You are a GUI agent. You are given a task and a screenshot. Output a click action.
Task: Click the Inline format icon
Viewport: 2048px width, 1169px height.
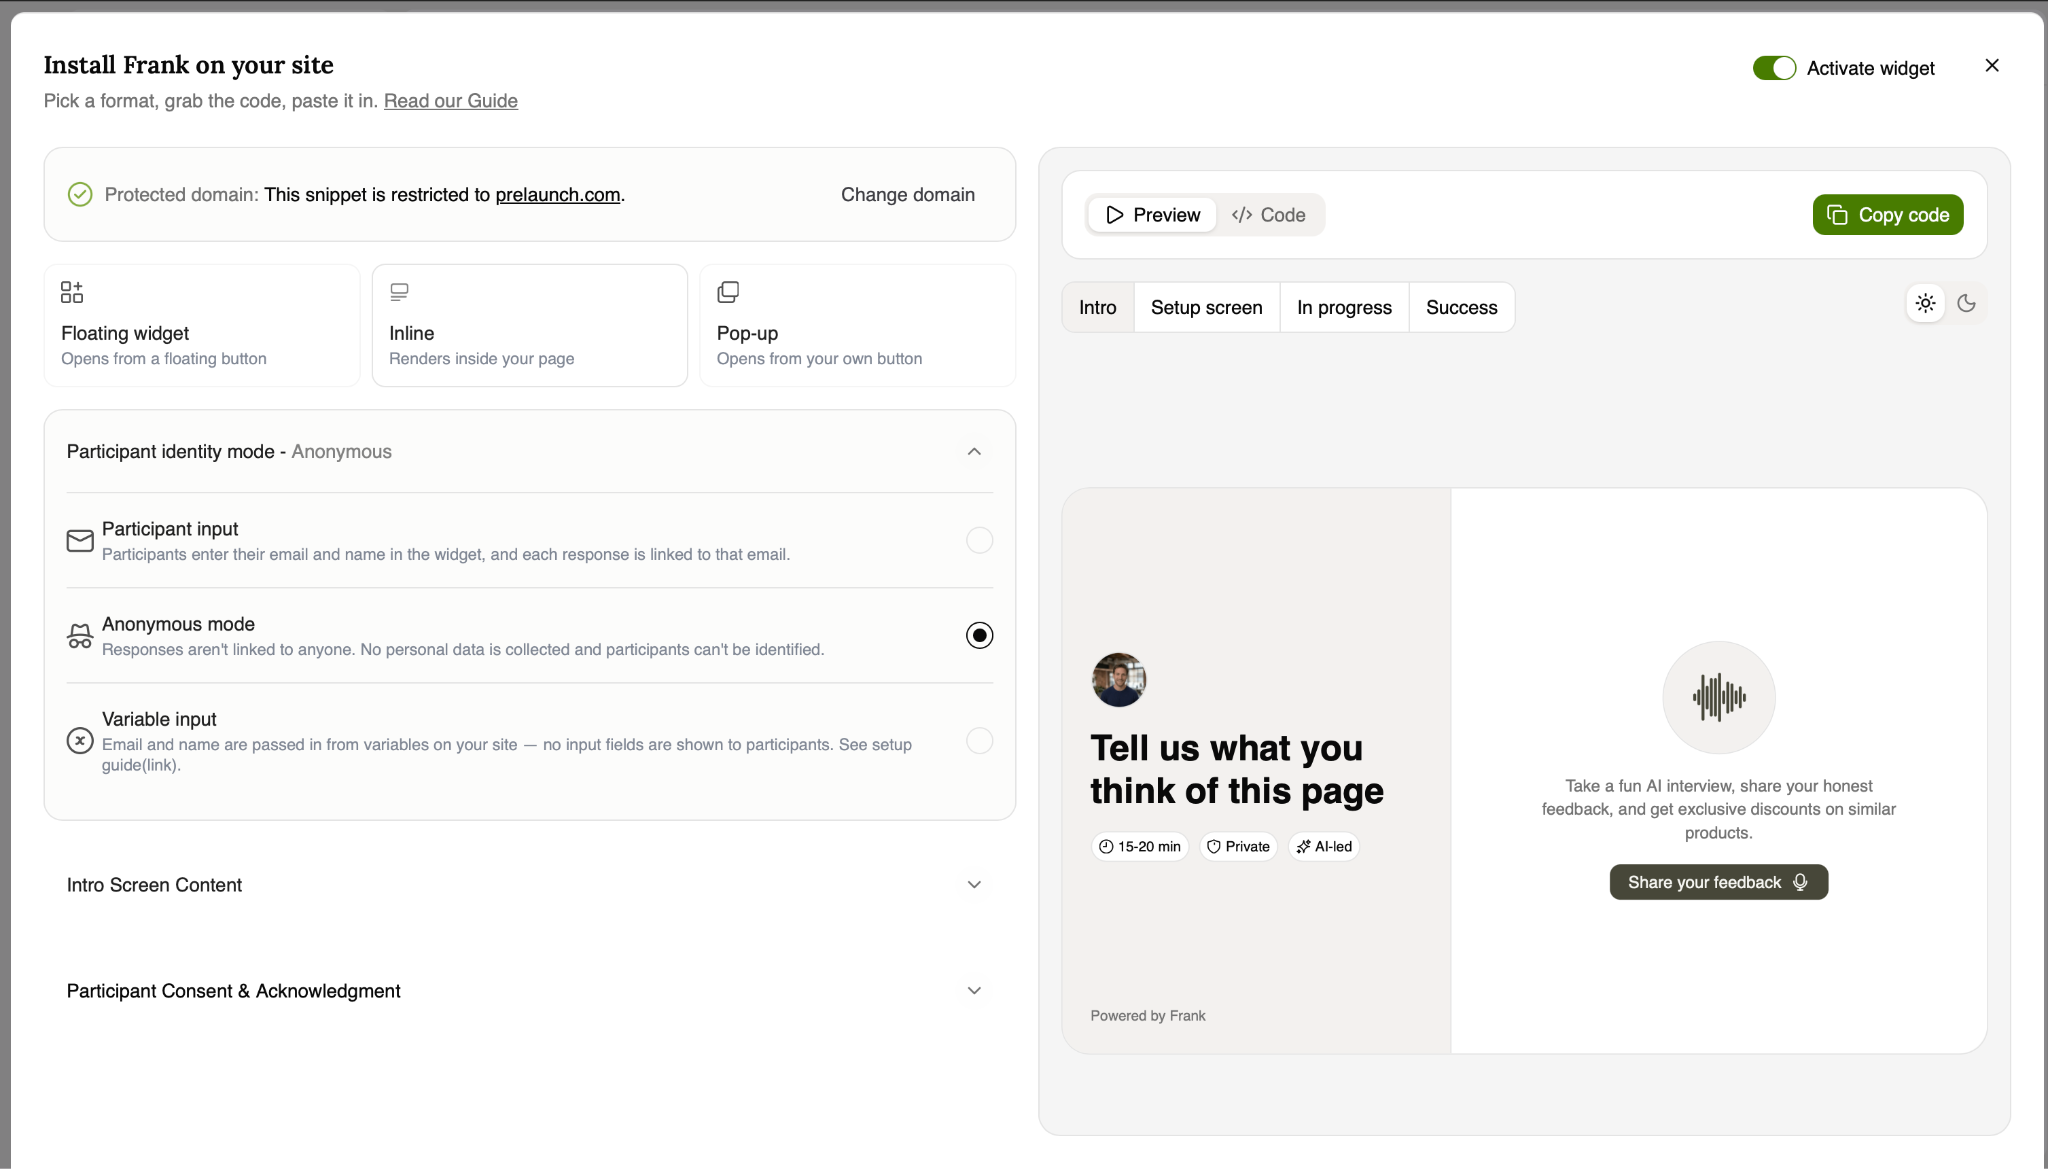(399, 292)
